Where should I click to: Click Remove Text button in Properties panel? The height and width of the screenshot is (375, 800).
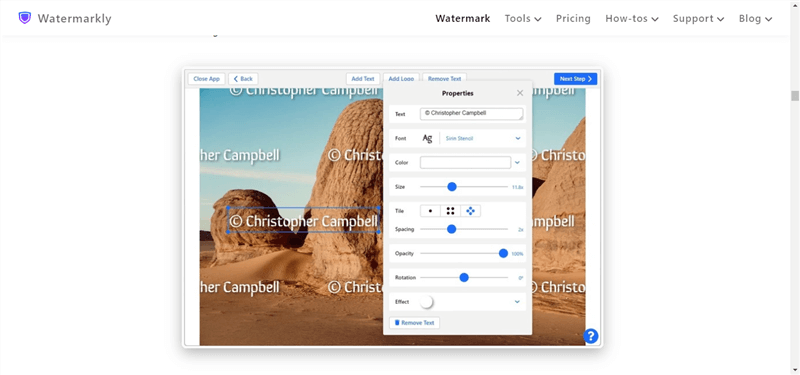click(x=414, y=323)
